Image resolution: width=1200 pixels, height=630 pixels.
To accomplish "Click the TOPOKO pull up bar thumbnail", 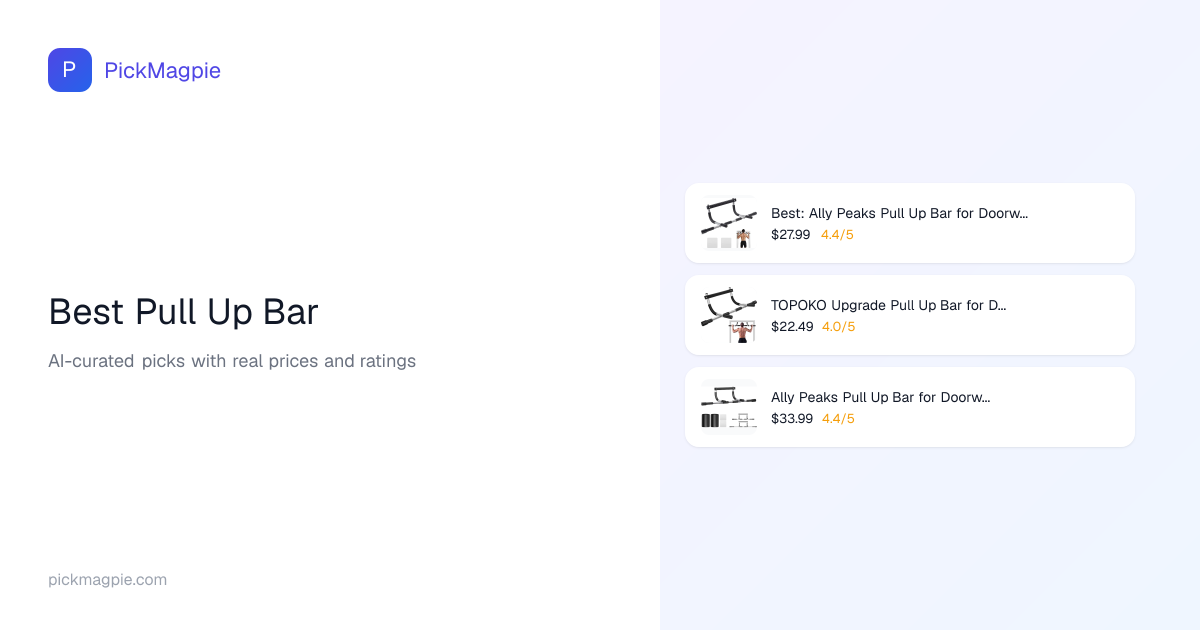I will click(729, 315).
